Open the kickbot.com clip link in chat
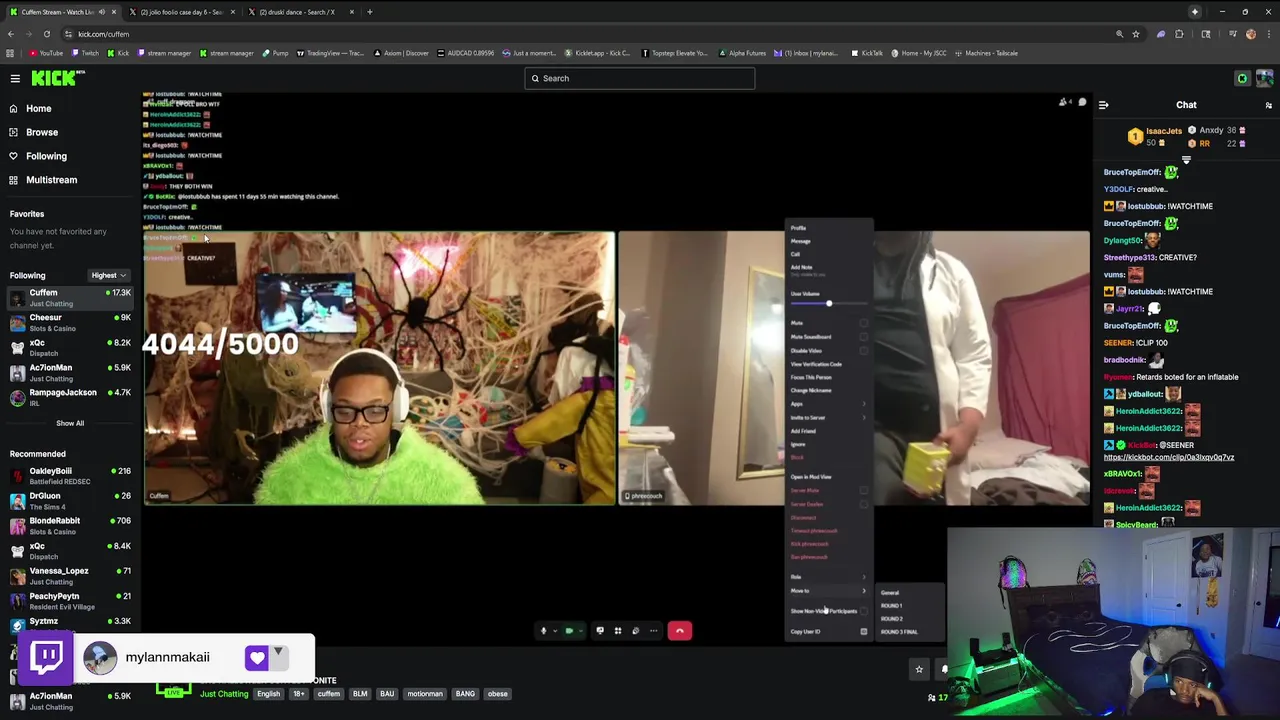This screenshot has width=1280, height=720. pyautogui.click(x=1168, y=457)
